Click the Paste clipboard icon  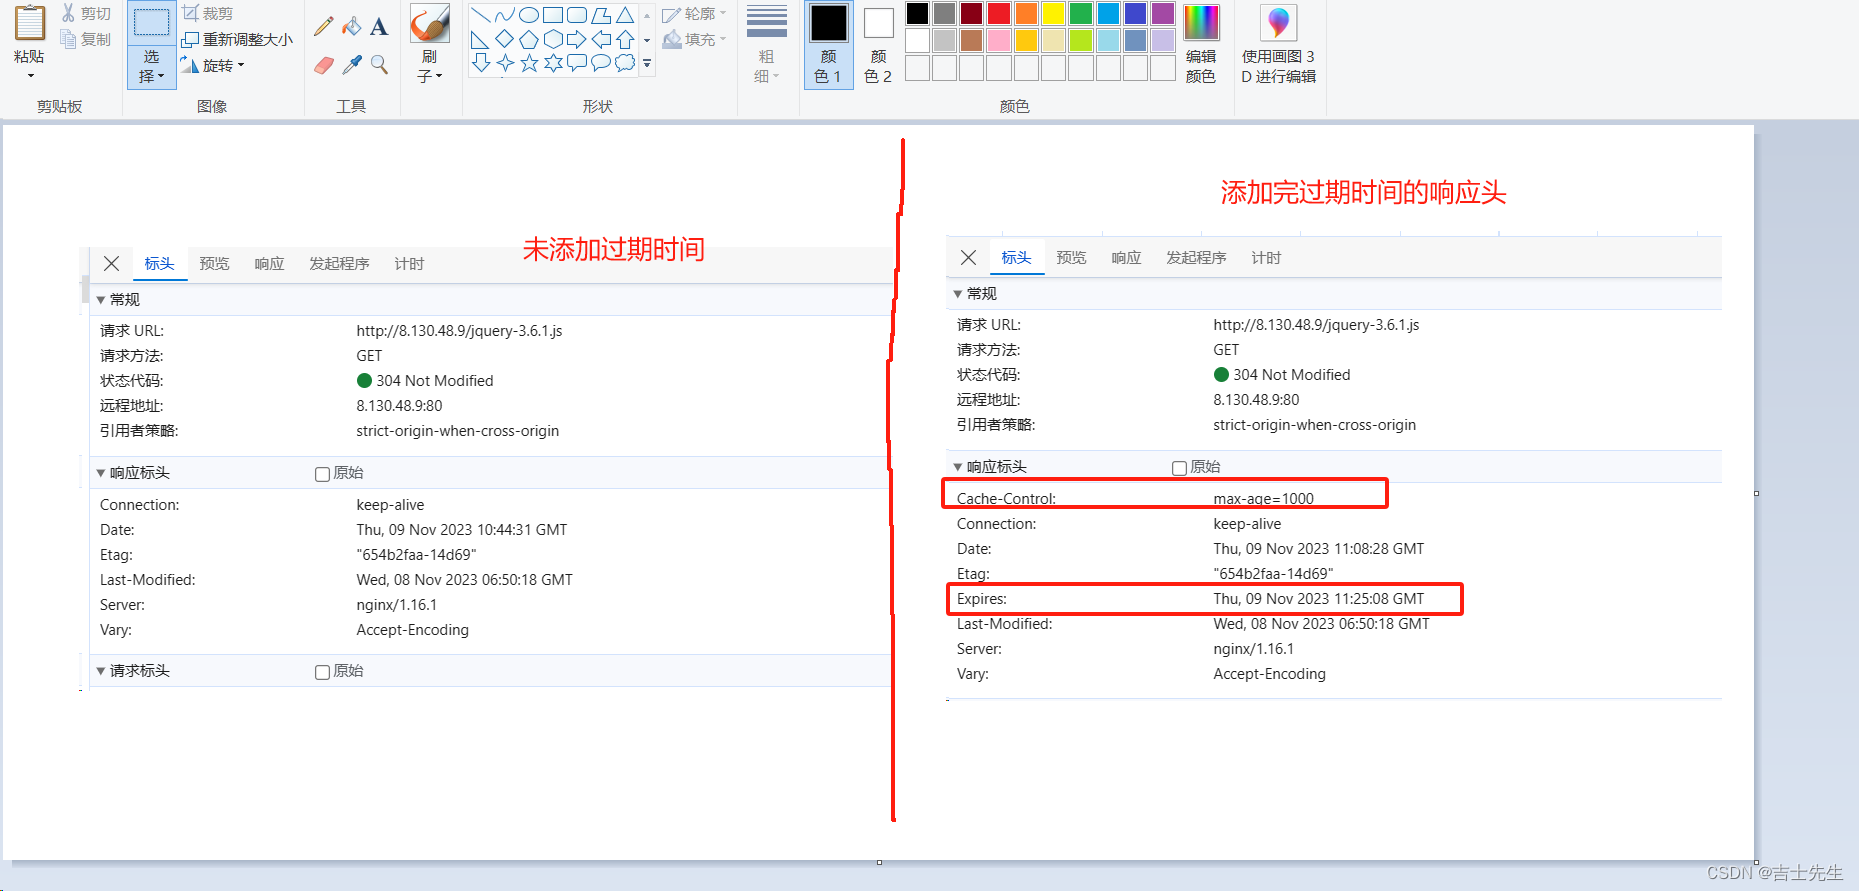pos(30,24)
